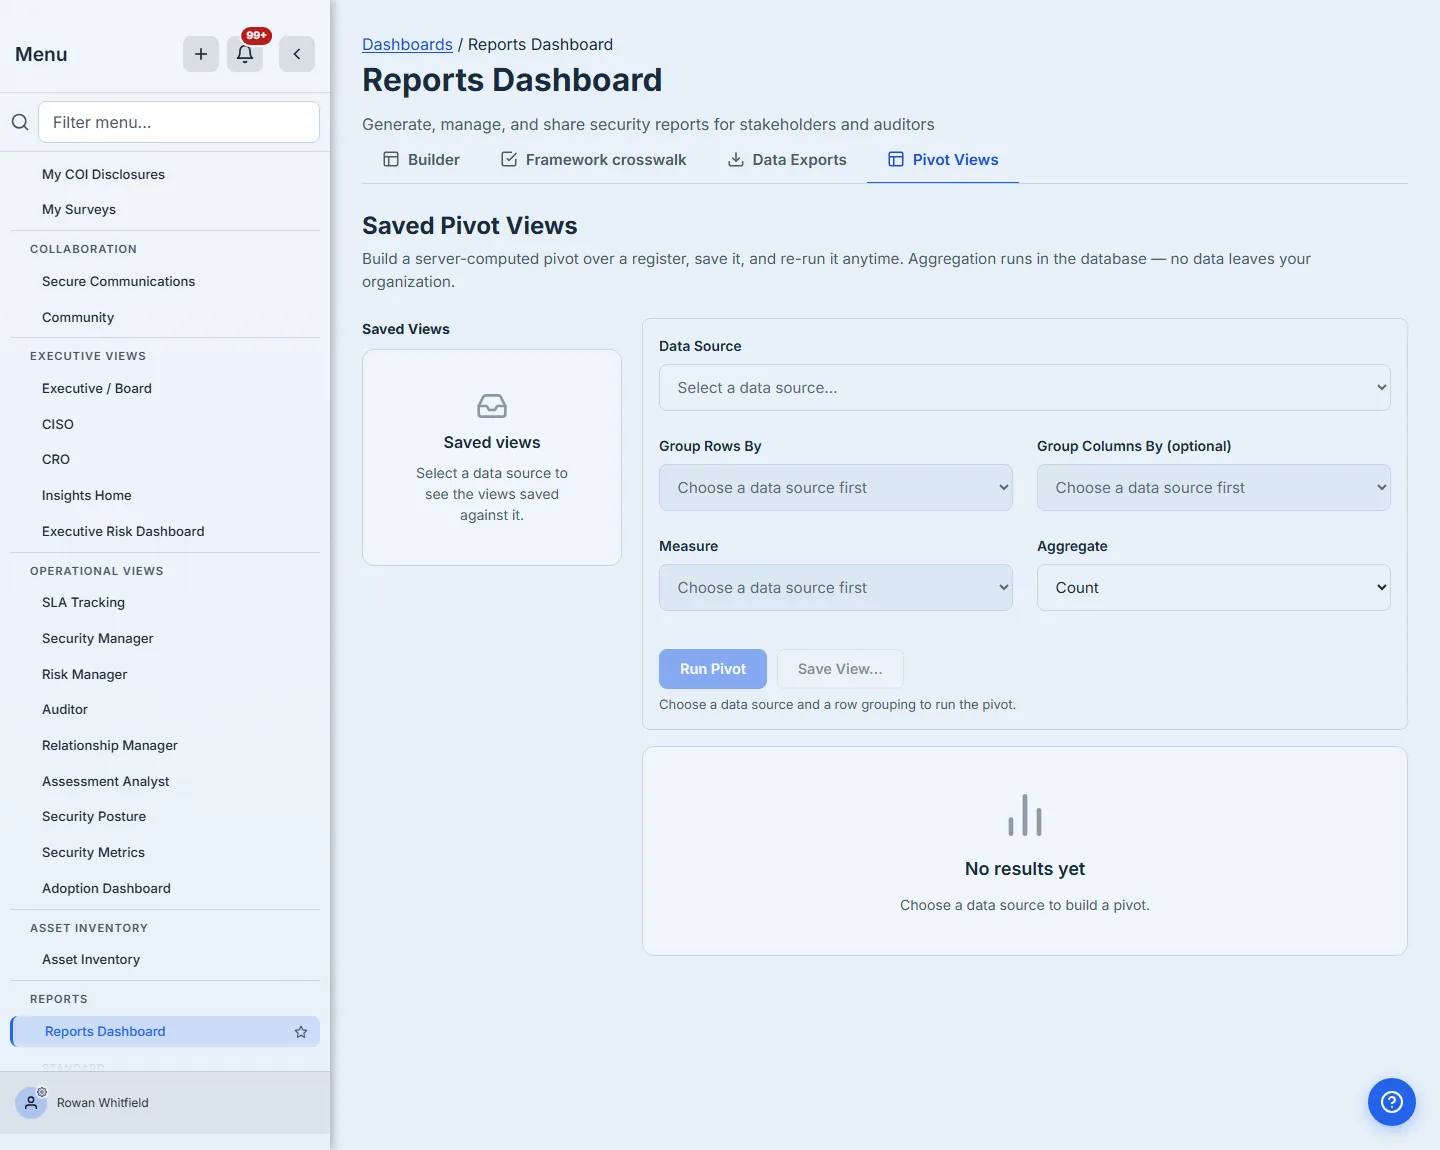Click the Rowan Whitfield user avatar
Viewport: 1440px width, 1150px height.
coord(31,1103)
